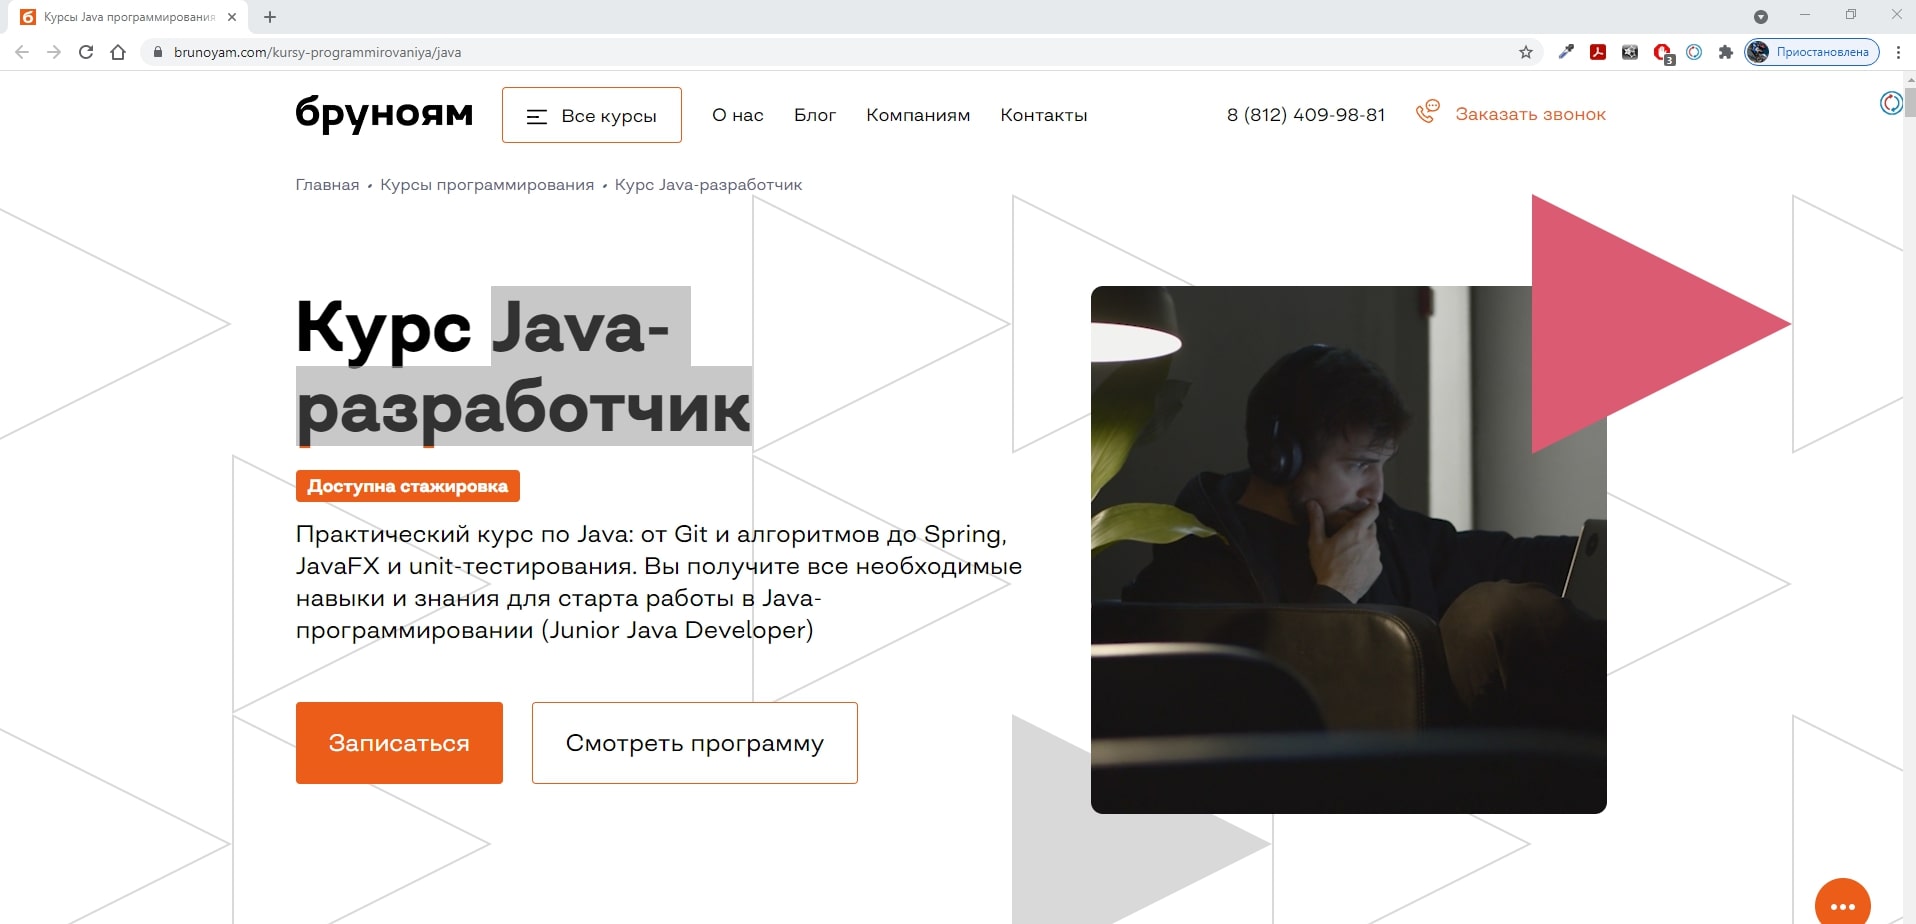
Task: Click Заказать звонок link
Action: (1530, 114)
